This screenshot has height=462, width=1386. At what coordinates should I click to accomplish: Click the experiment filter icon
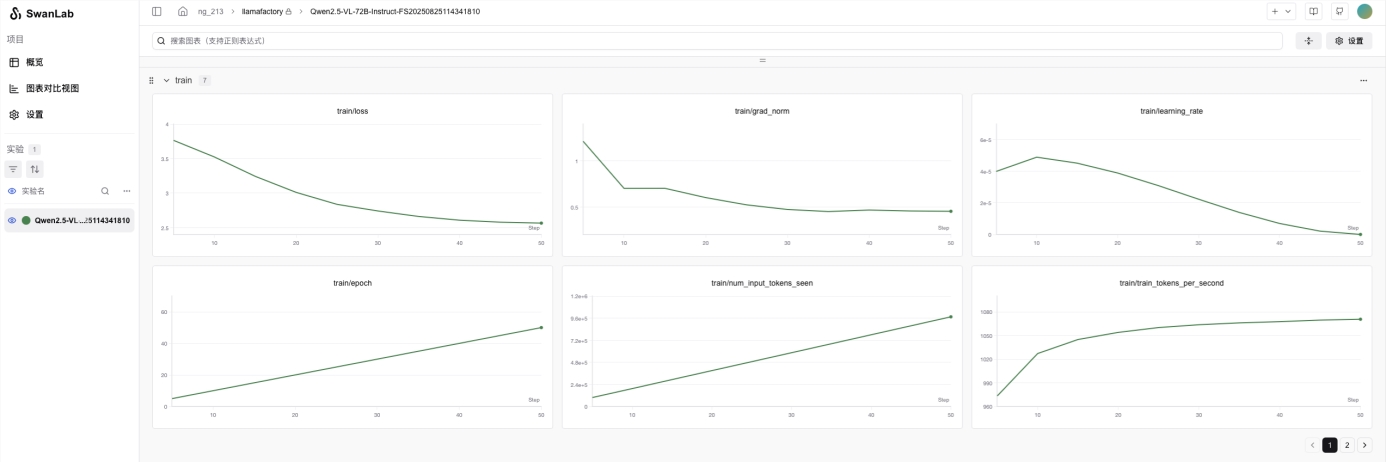14,169
